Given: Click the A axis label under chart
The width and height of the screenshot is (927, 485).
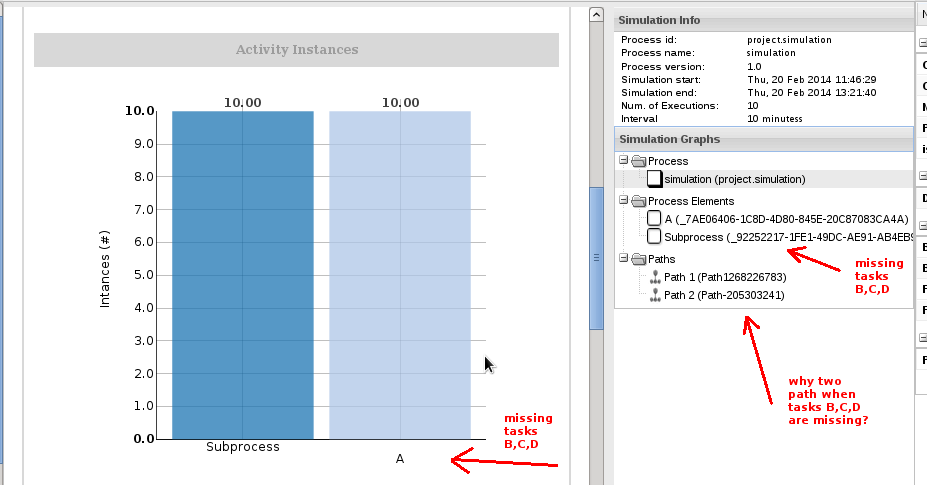Looking at the screenshot, I should pyautogui.click(x=400, y=459).
